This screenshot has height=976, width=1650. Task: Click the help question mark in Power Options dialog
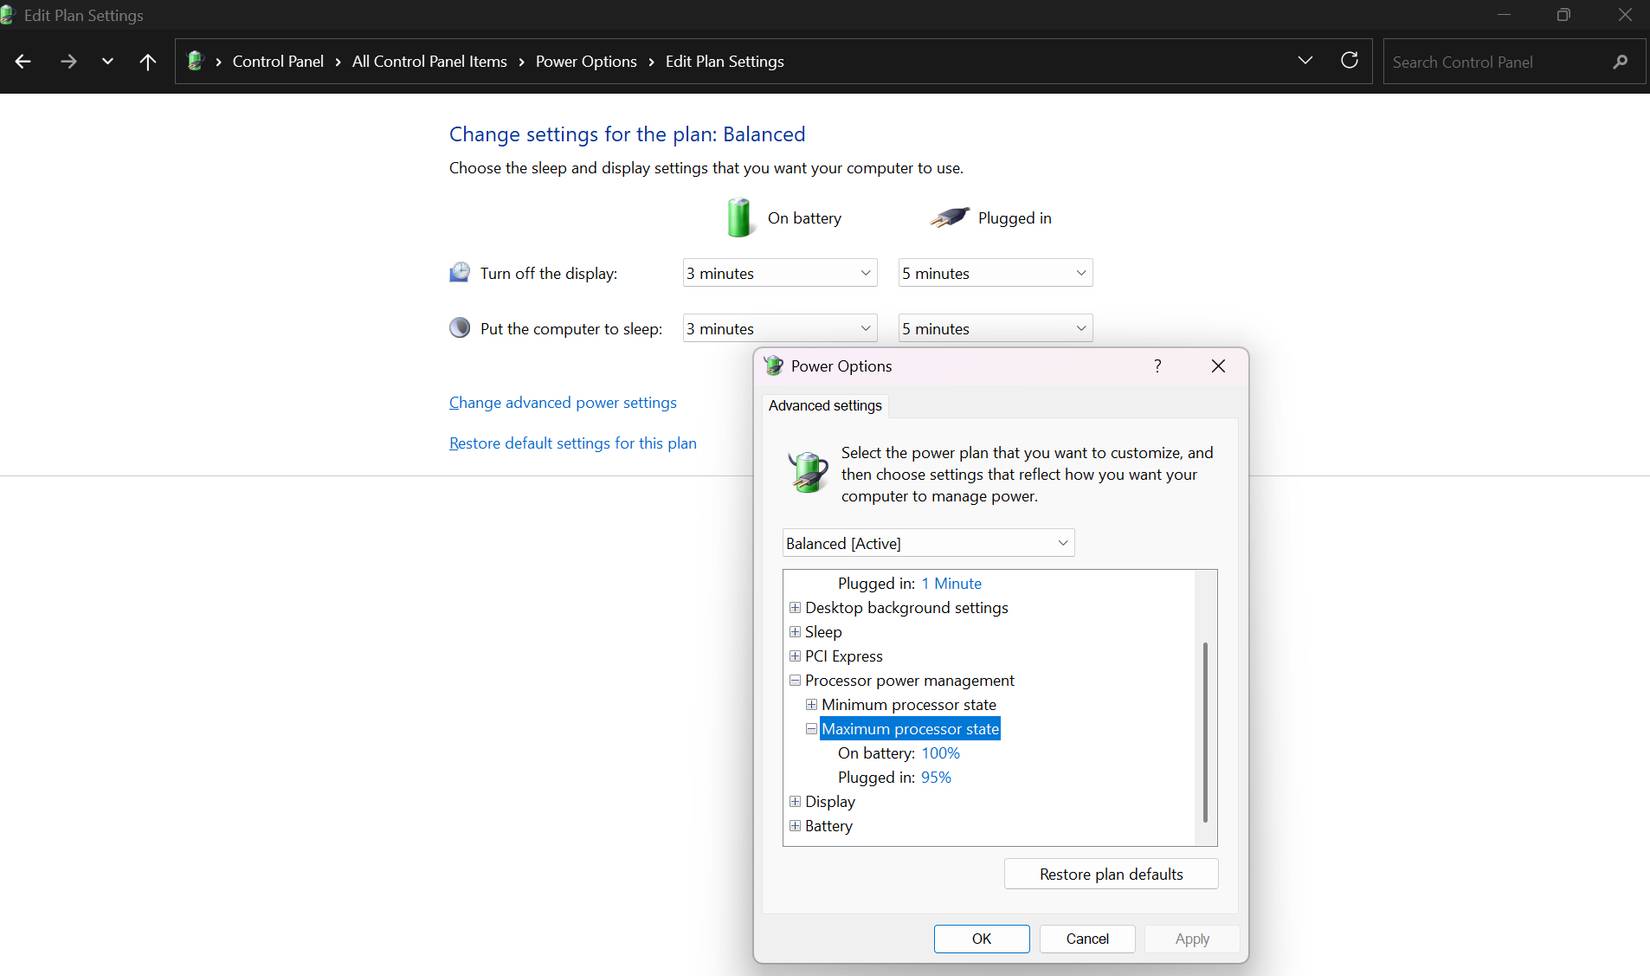(1157, 366)
